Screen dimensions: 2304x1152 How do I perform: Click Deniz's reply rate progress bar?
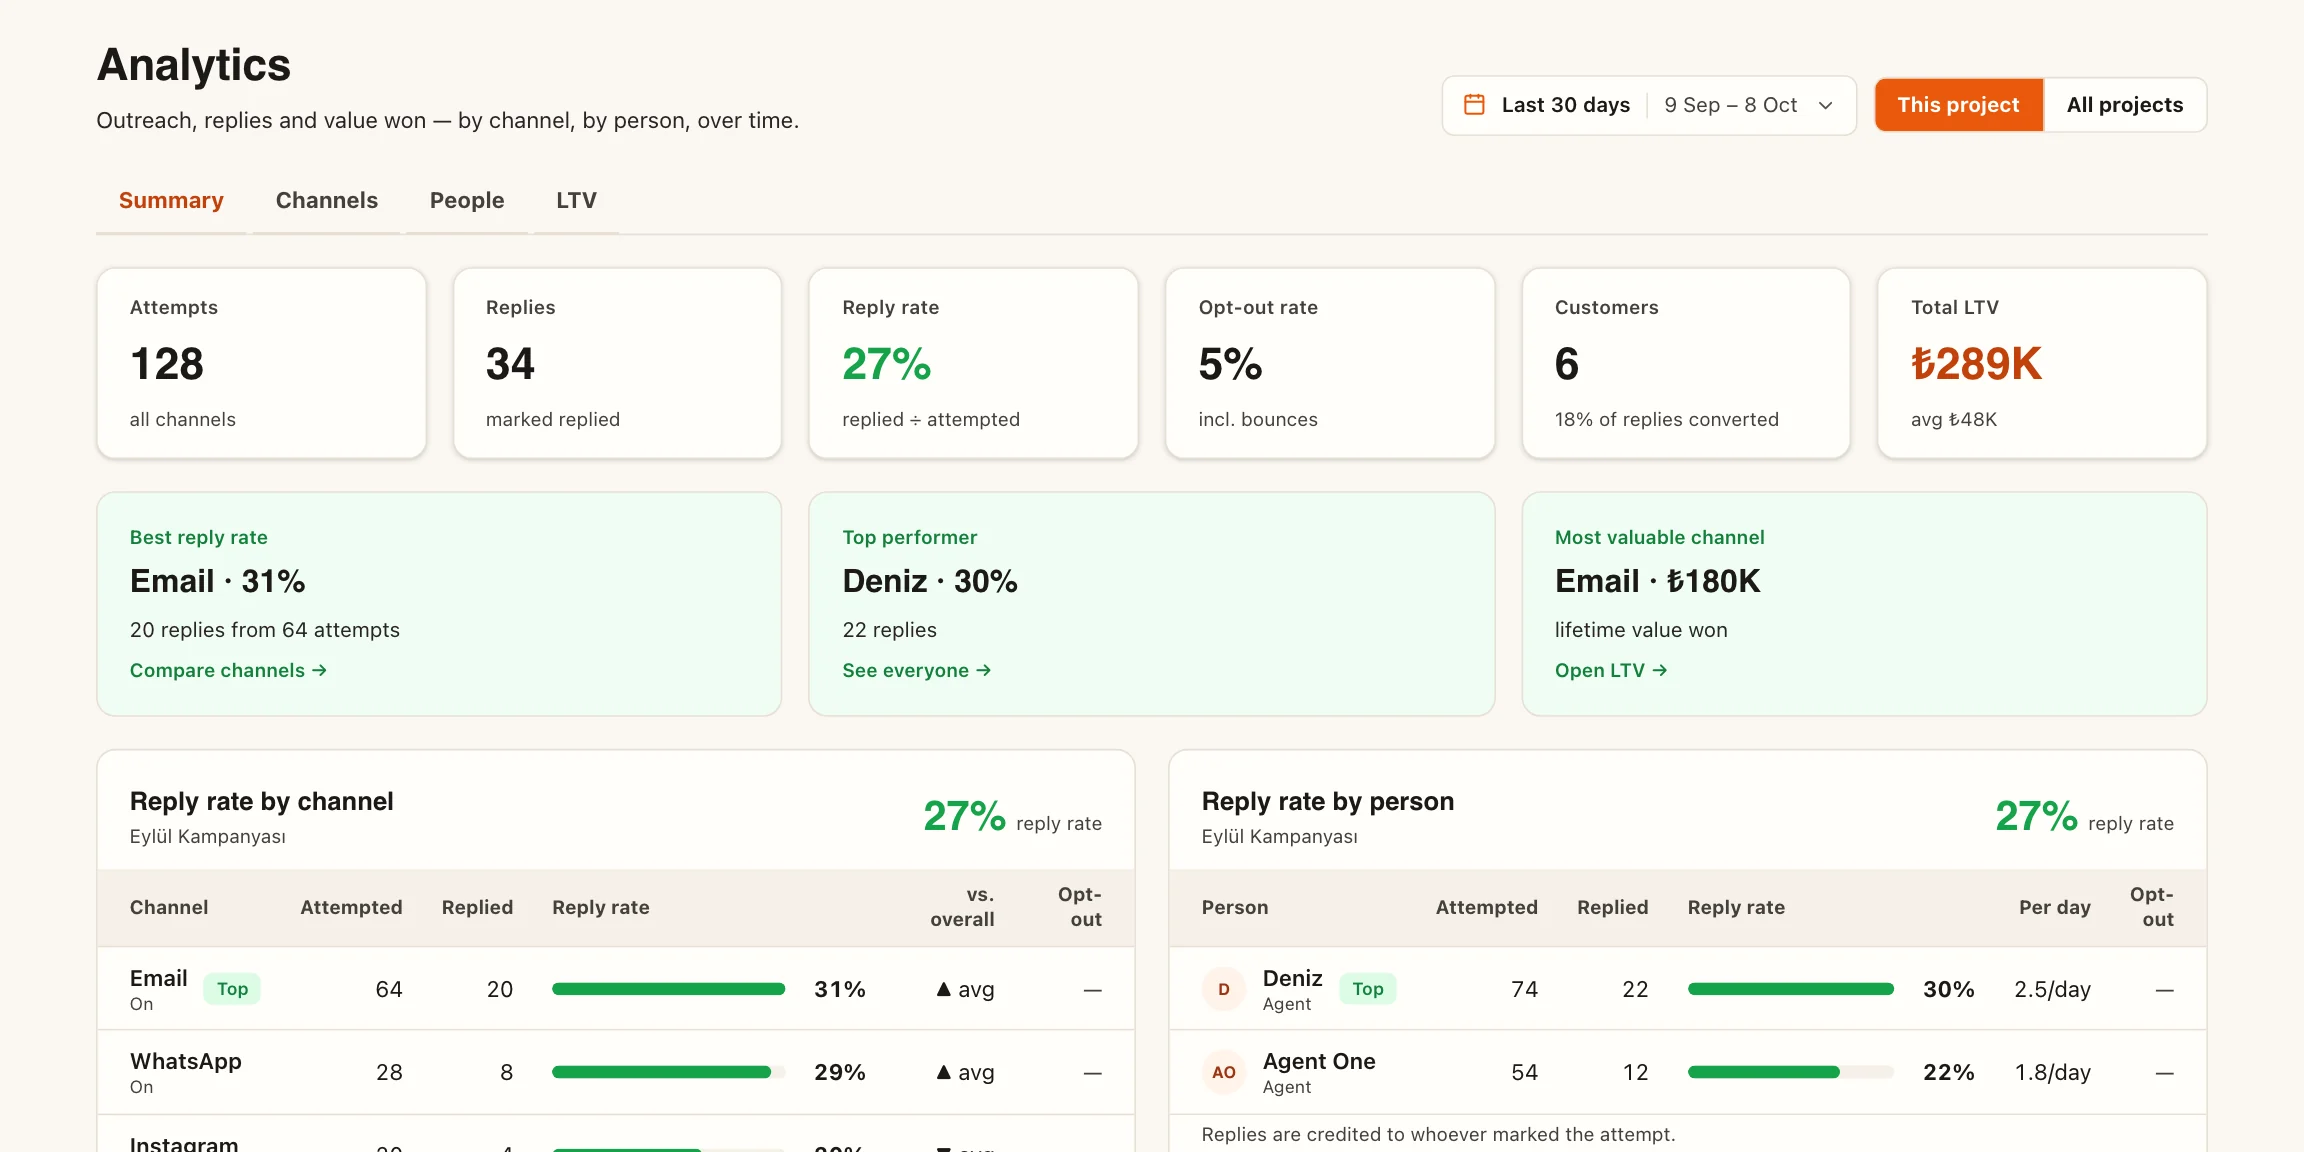[1791, 989]
